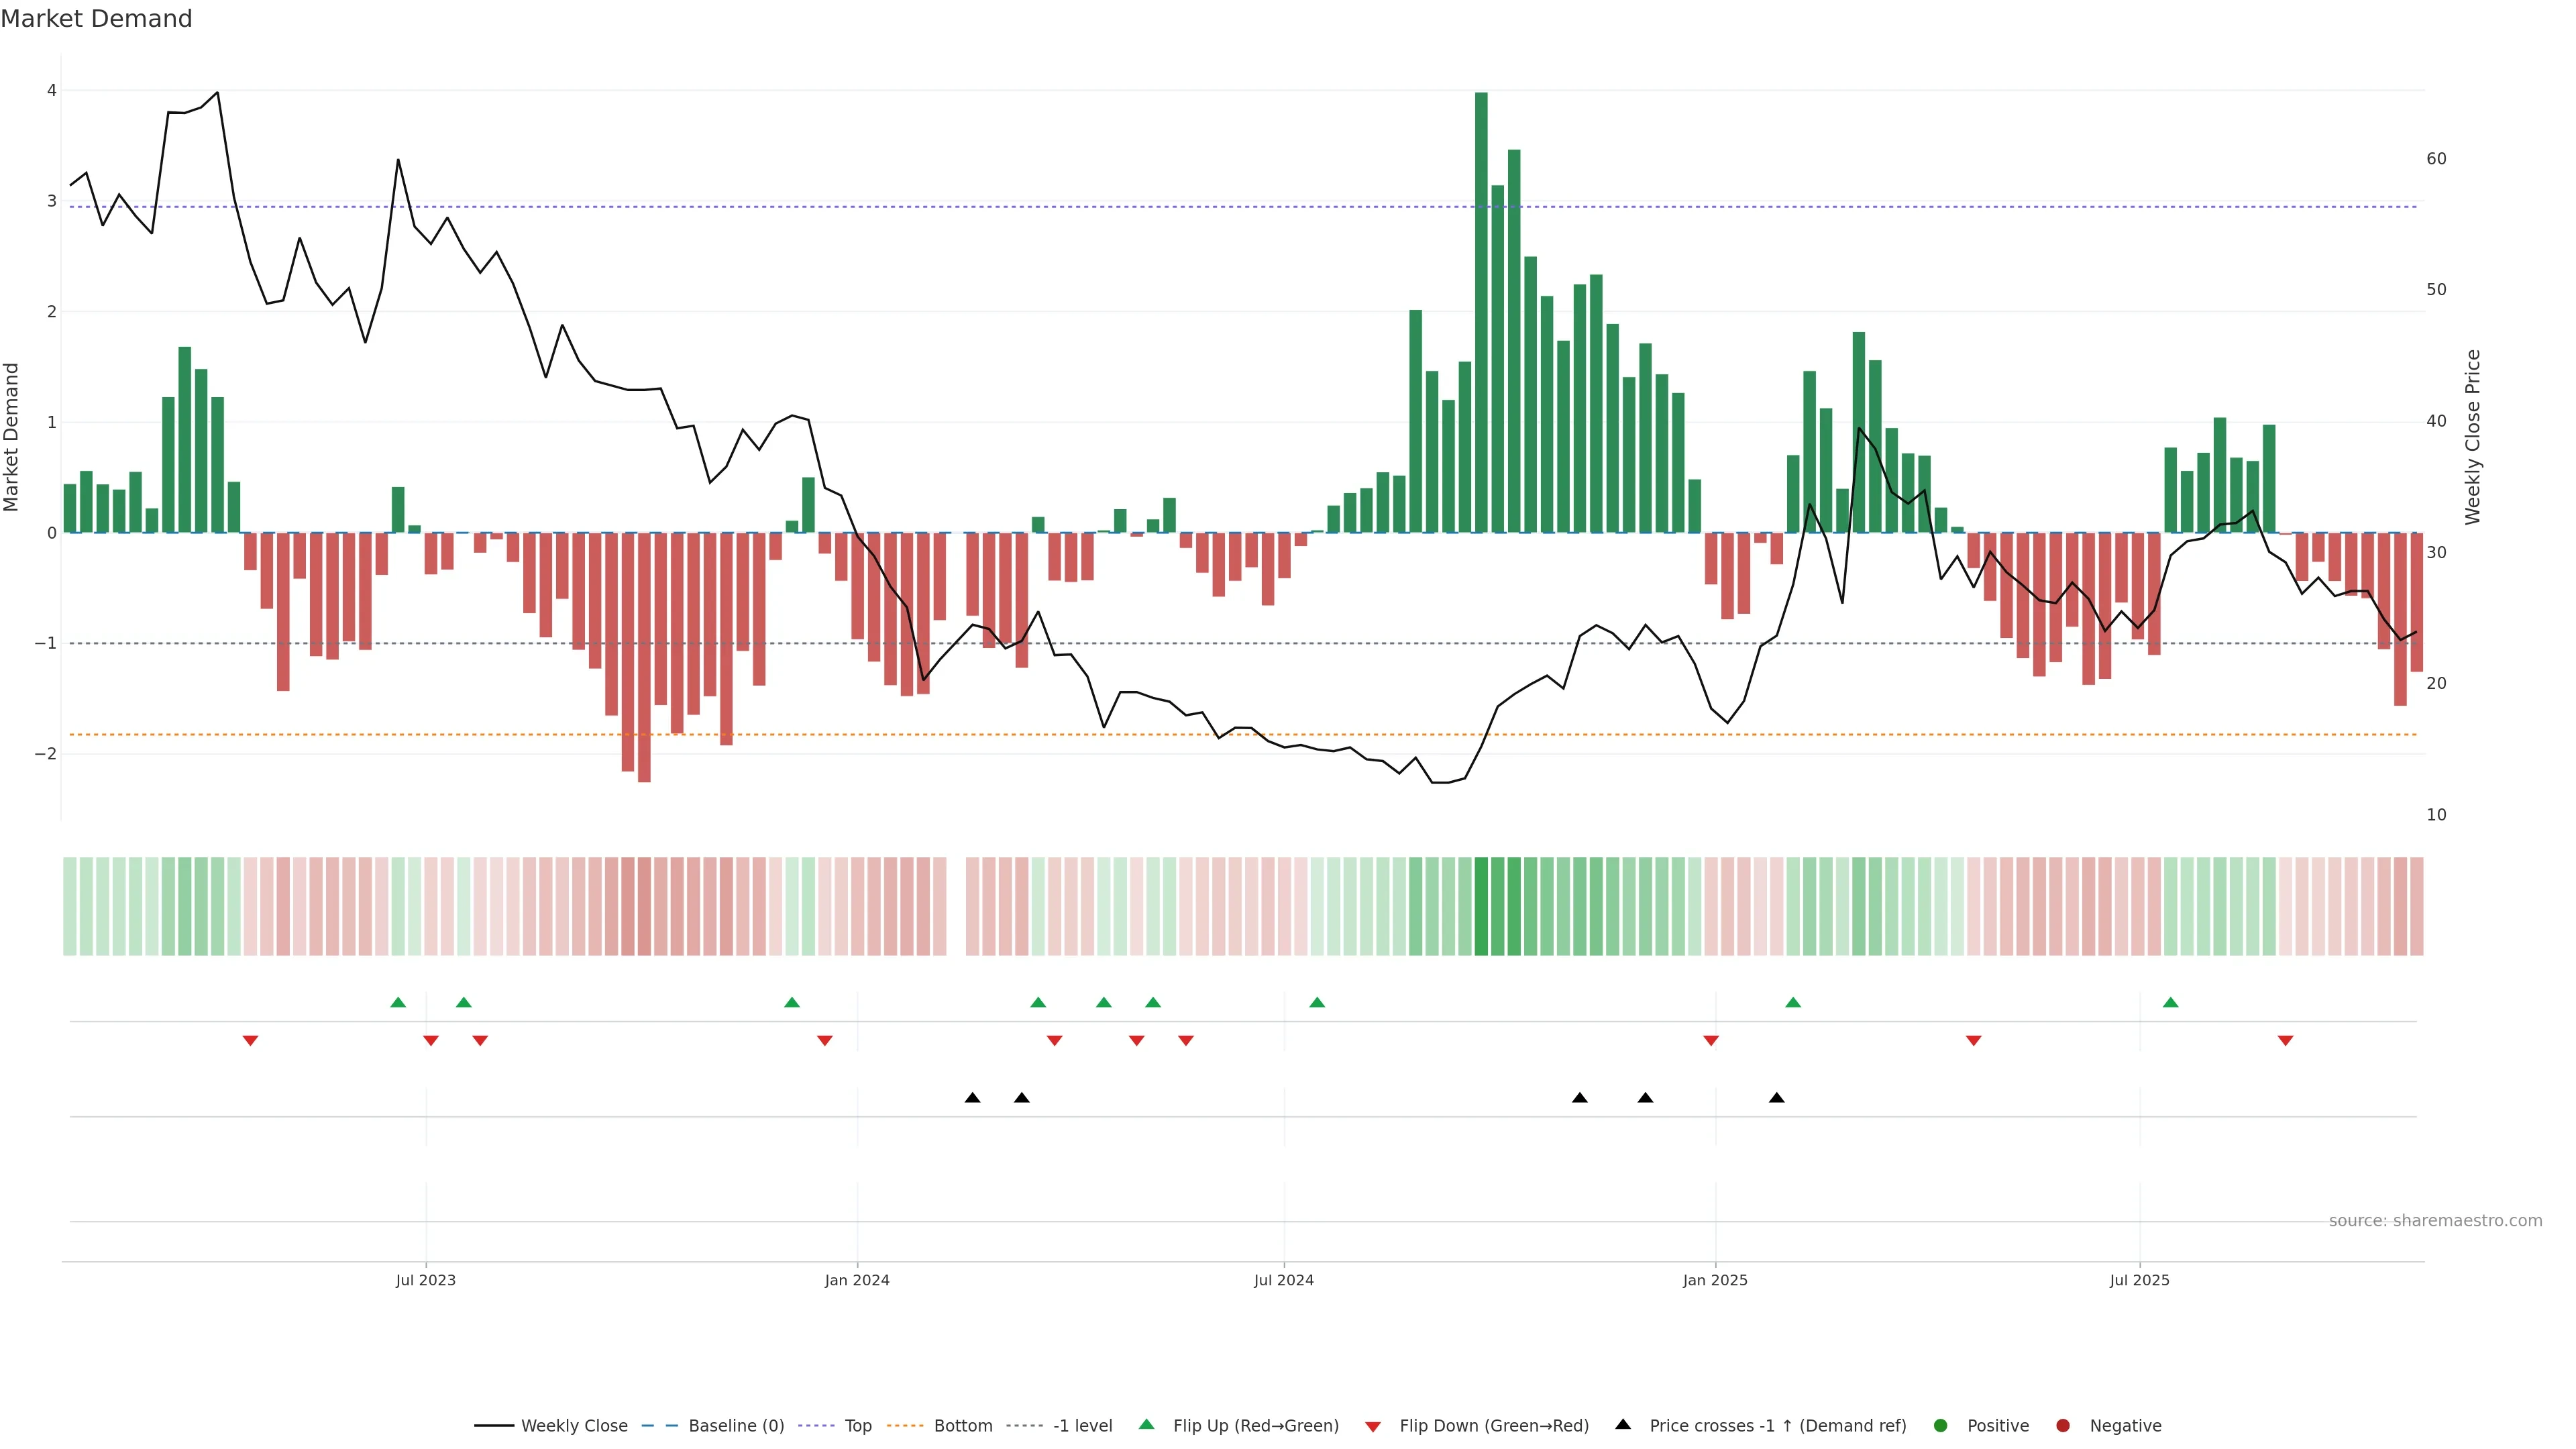
Task: Click the black triangle Price crosses legend icon
Action: click(1623, 1424)
